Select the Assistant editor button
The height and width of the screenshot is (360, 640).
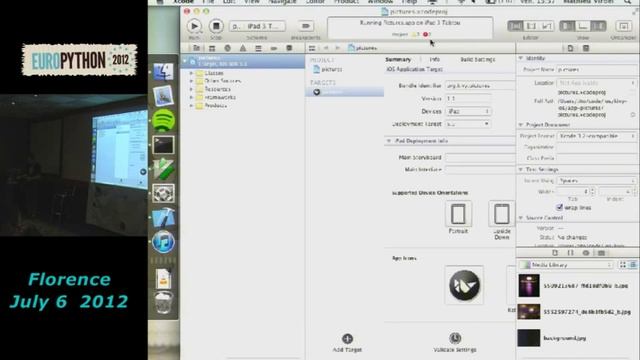[531, 26]
